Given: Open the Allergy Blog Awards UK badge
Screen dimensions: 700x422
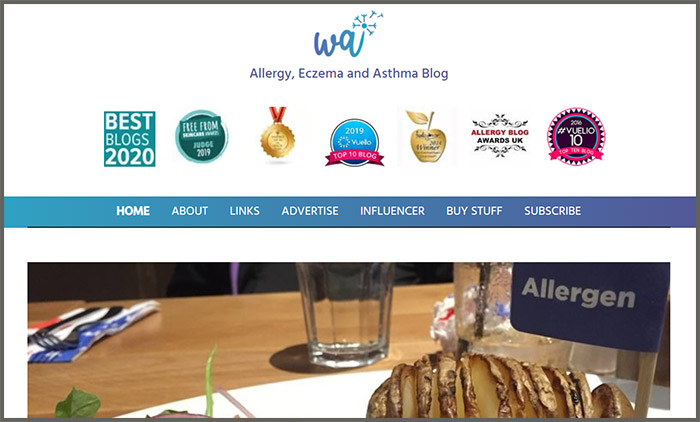Looking at the screenshot, I should pyautogui.click(x=500, y=136).
